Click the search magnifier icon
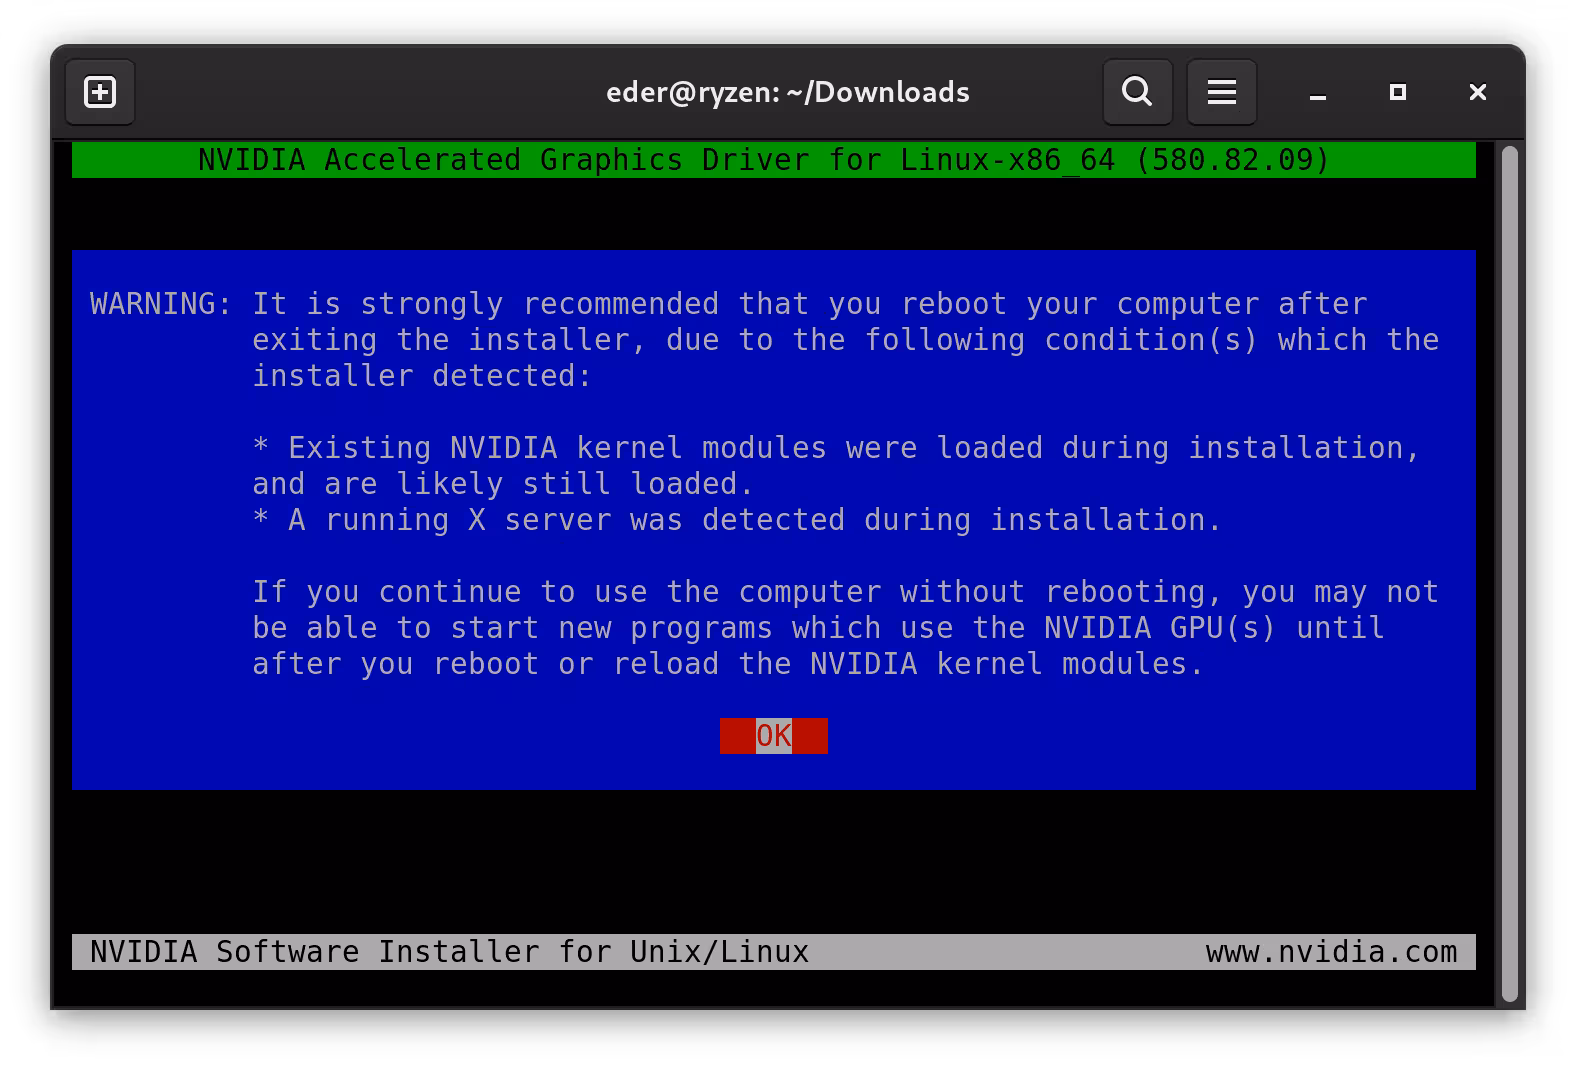The width and height of the screenshot is (1576, 1066). 1137,93
